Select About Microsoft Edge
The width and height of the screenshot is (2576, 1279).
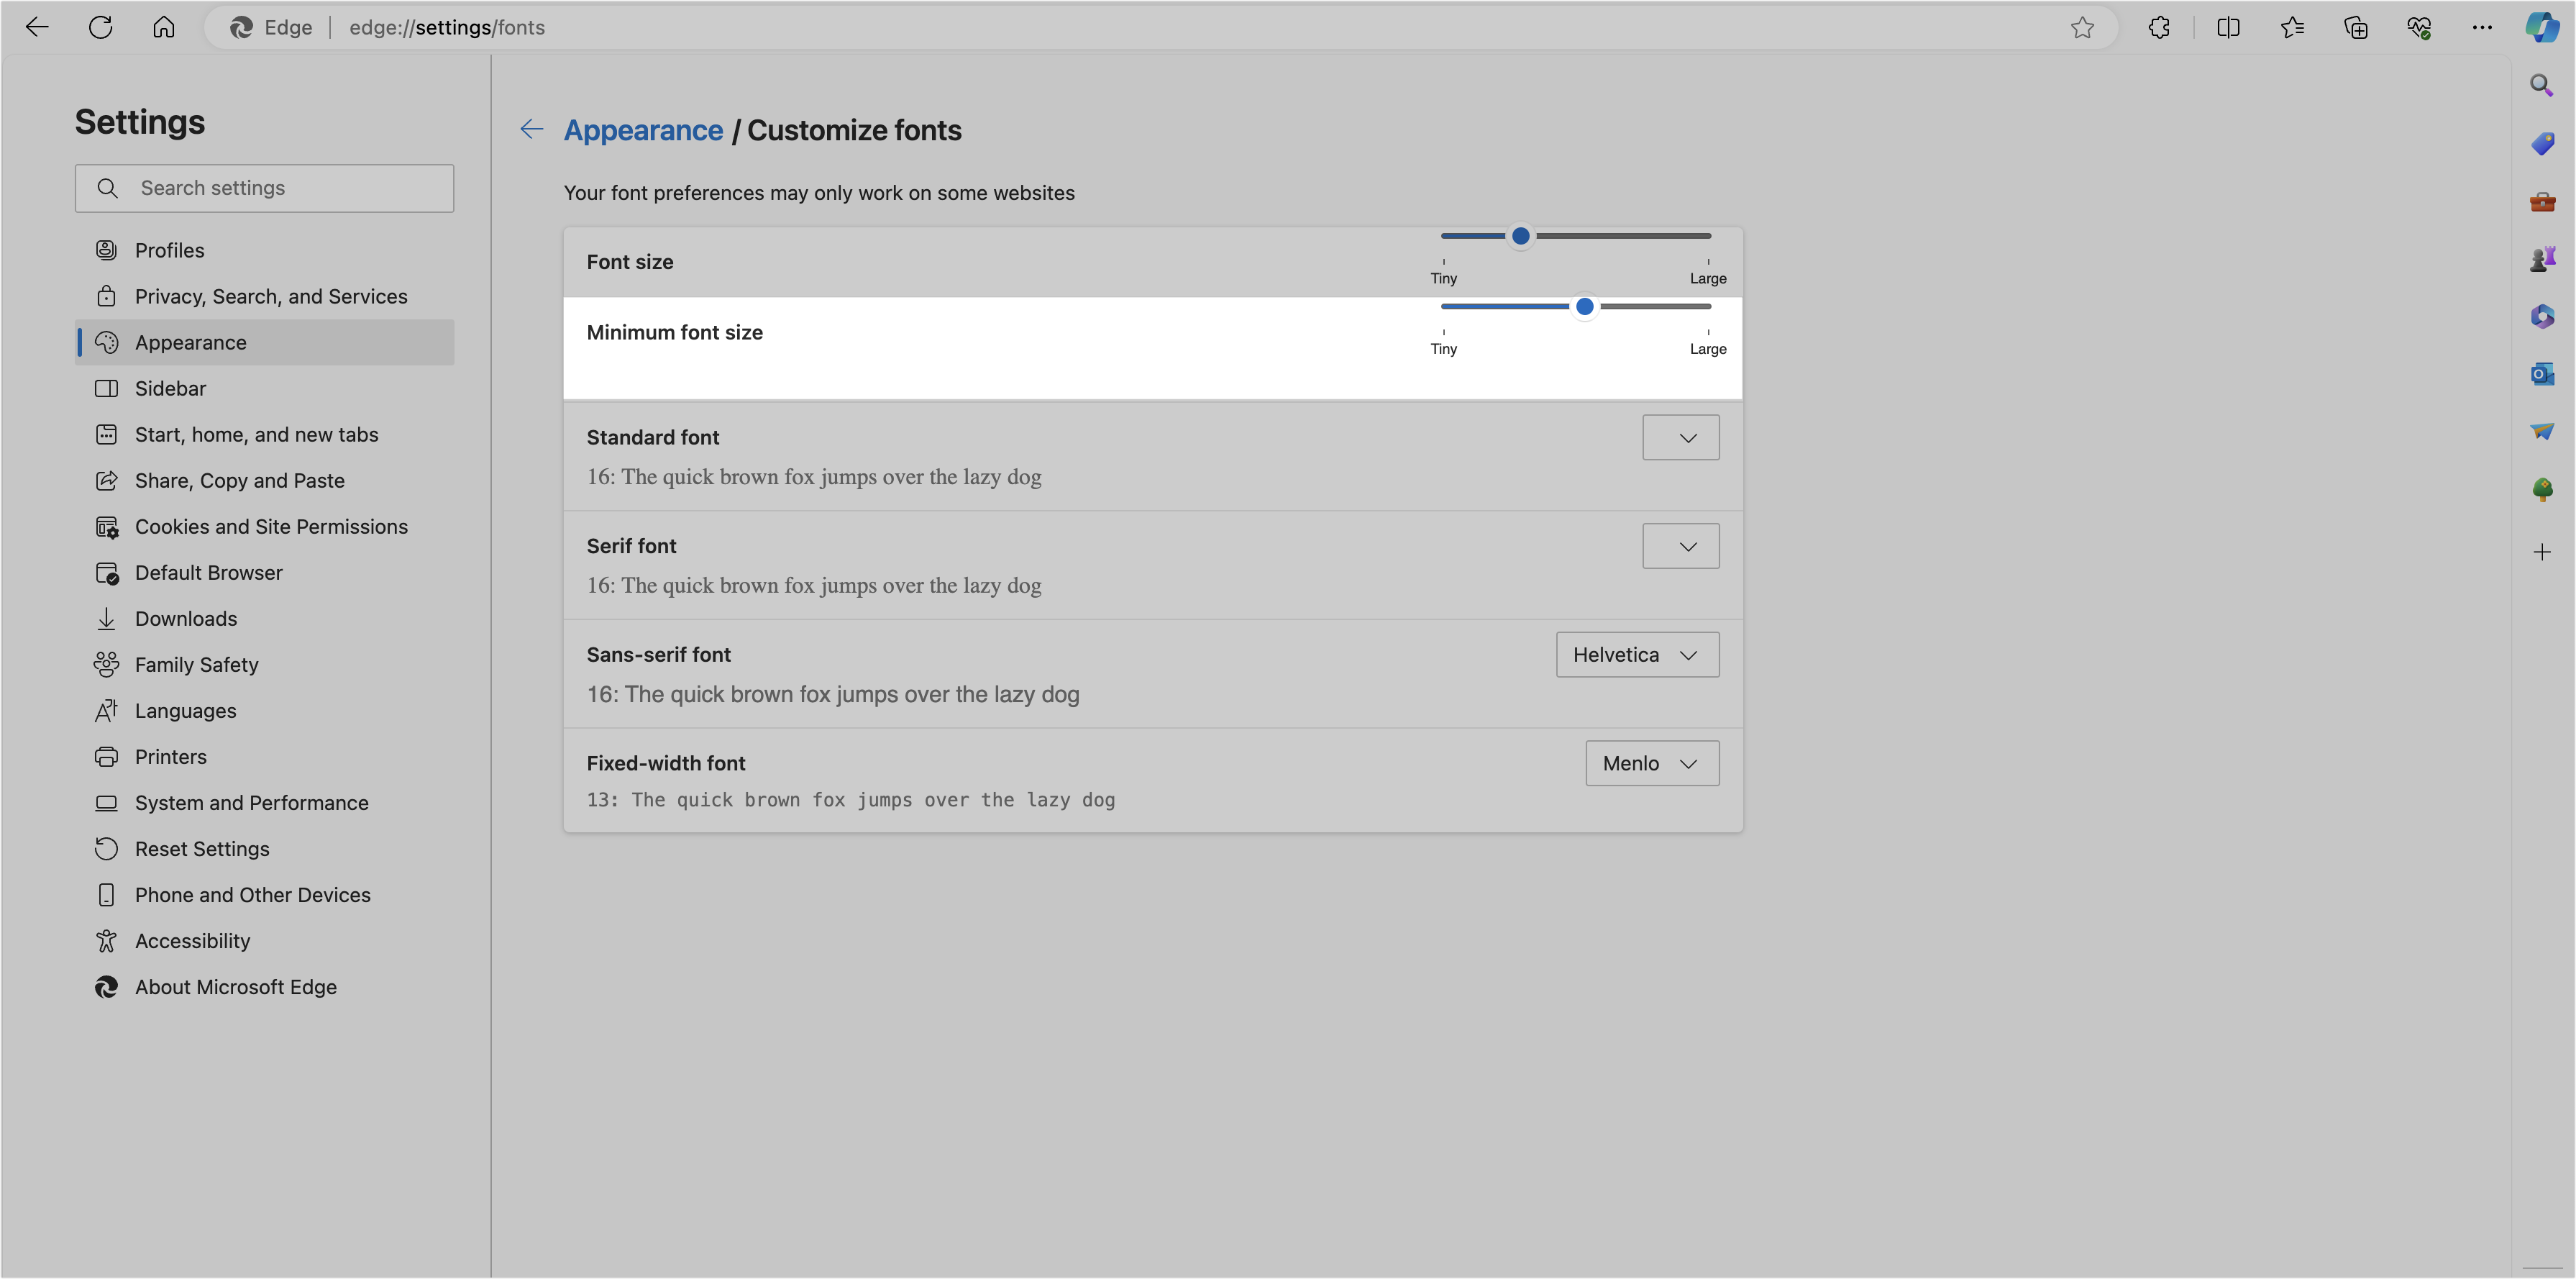(236, 987)
